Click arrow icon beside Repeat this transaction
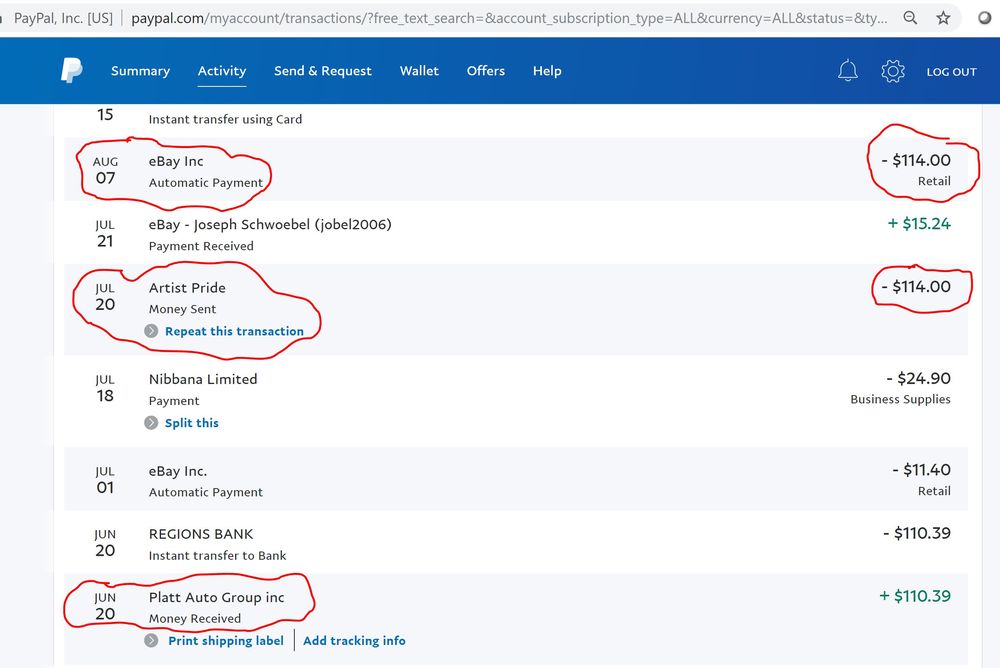The width and height of the screenshot is (1000, 668). (151, 332)
